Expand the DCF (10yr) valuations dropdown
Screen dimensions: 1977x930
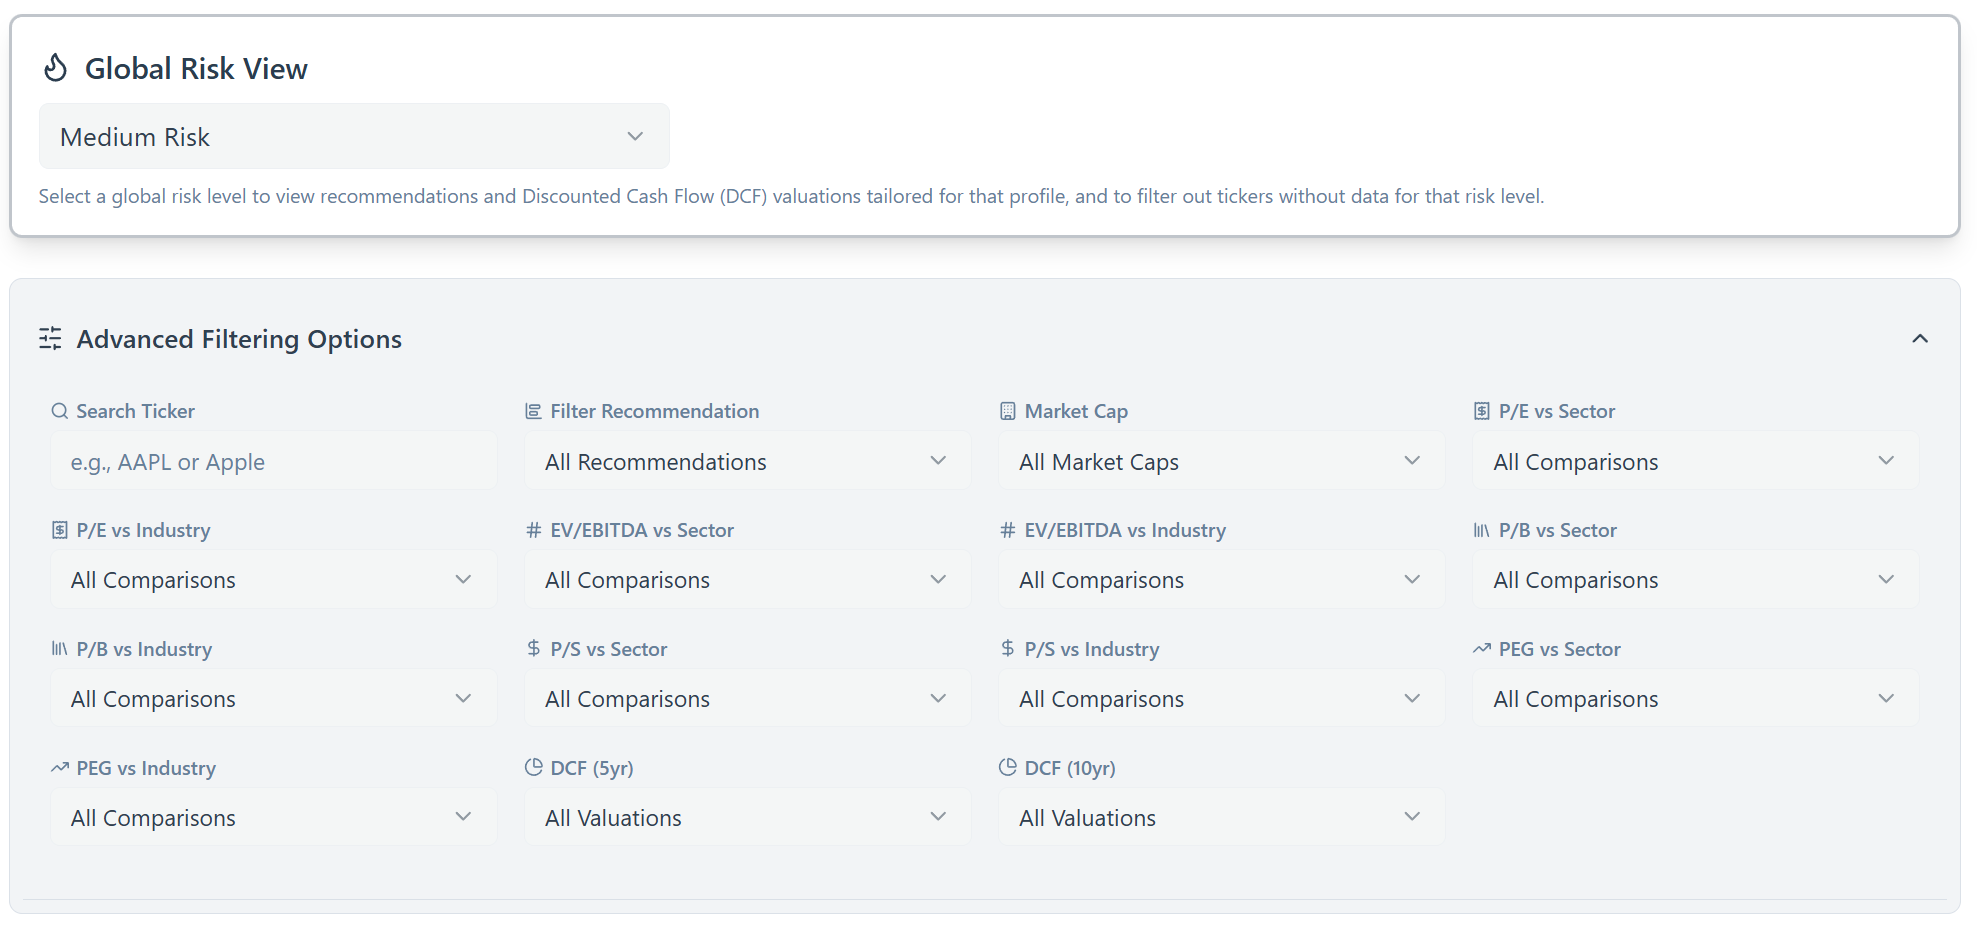pyautogui.click(x=1221, y=817)
